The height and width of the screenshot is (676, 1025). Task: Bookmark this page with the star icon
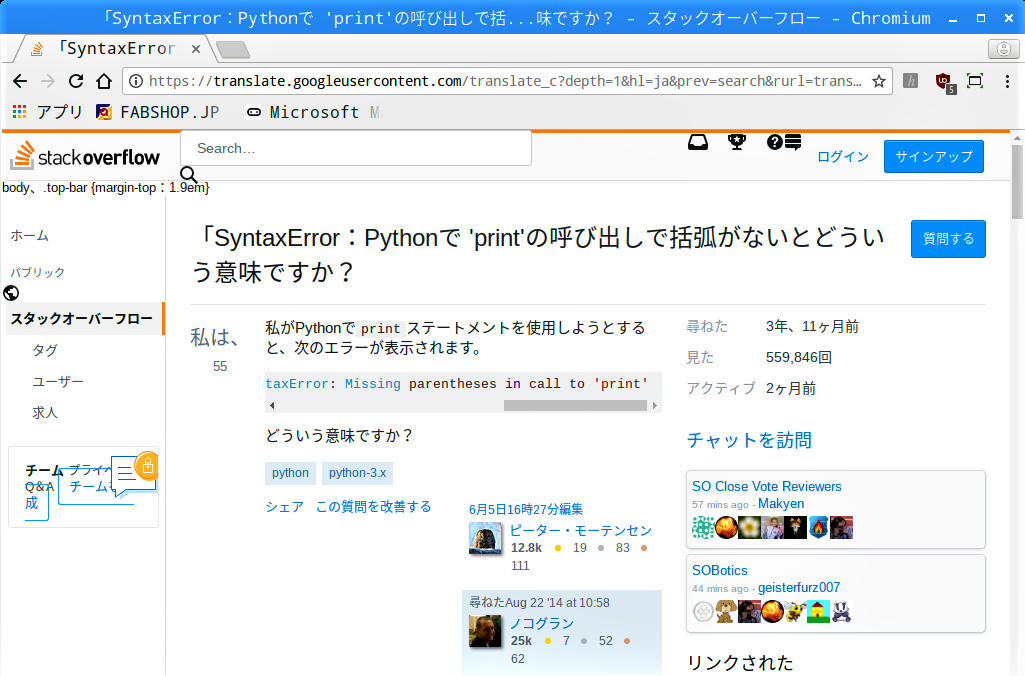pyautogui.click(x=879, y=81)
